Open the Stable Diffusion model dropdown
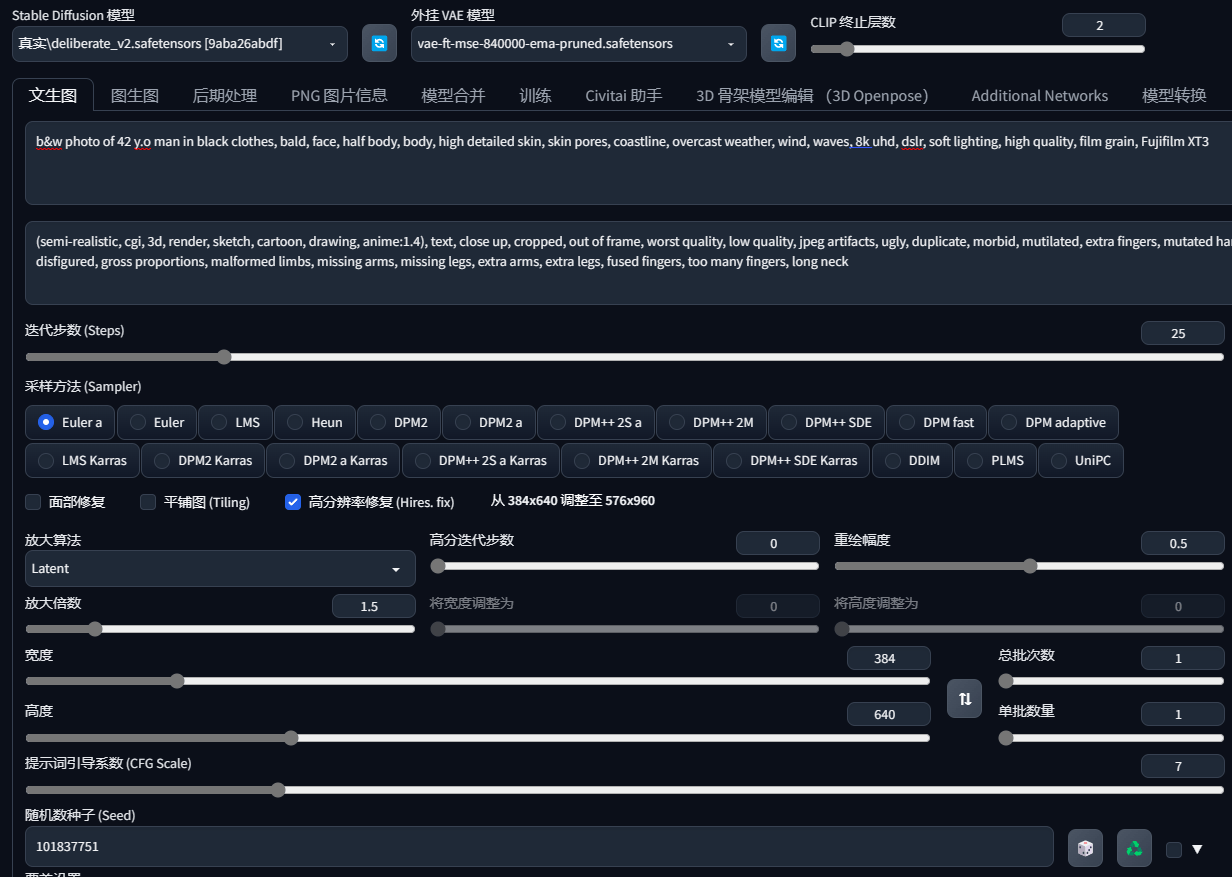Viewport: 1232px width, 877px height. pos(180,44)
